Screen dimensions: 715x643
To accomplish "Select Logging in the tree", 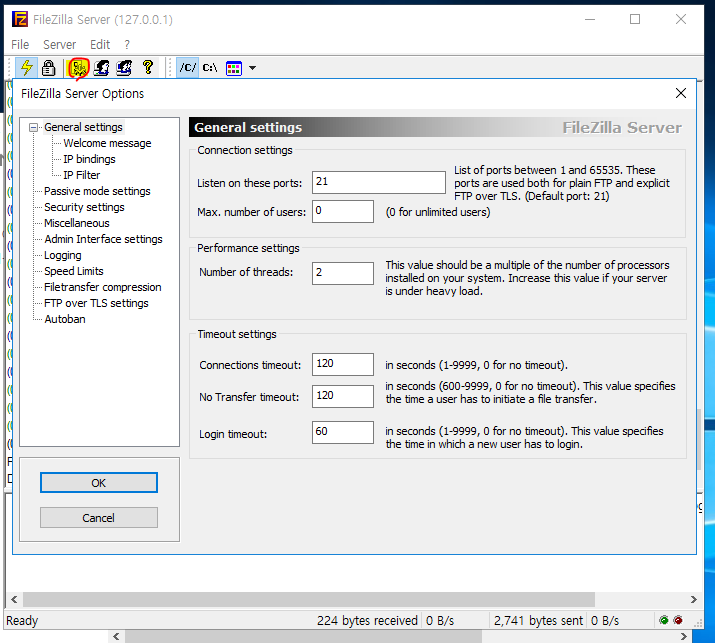I will [63, 255].
